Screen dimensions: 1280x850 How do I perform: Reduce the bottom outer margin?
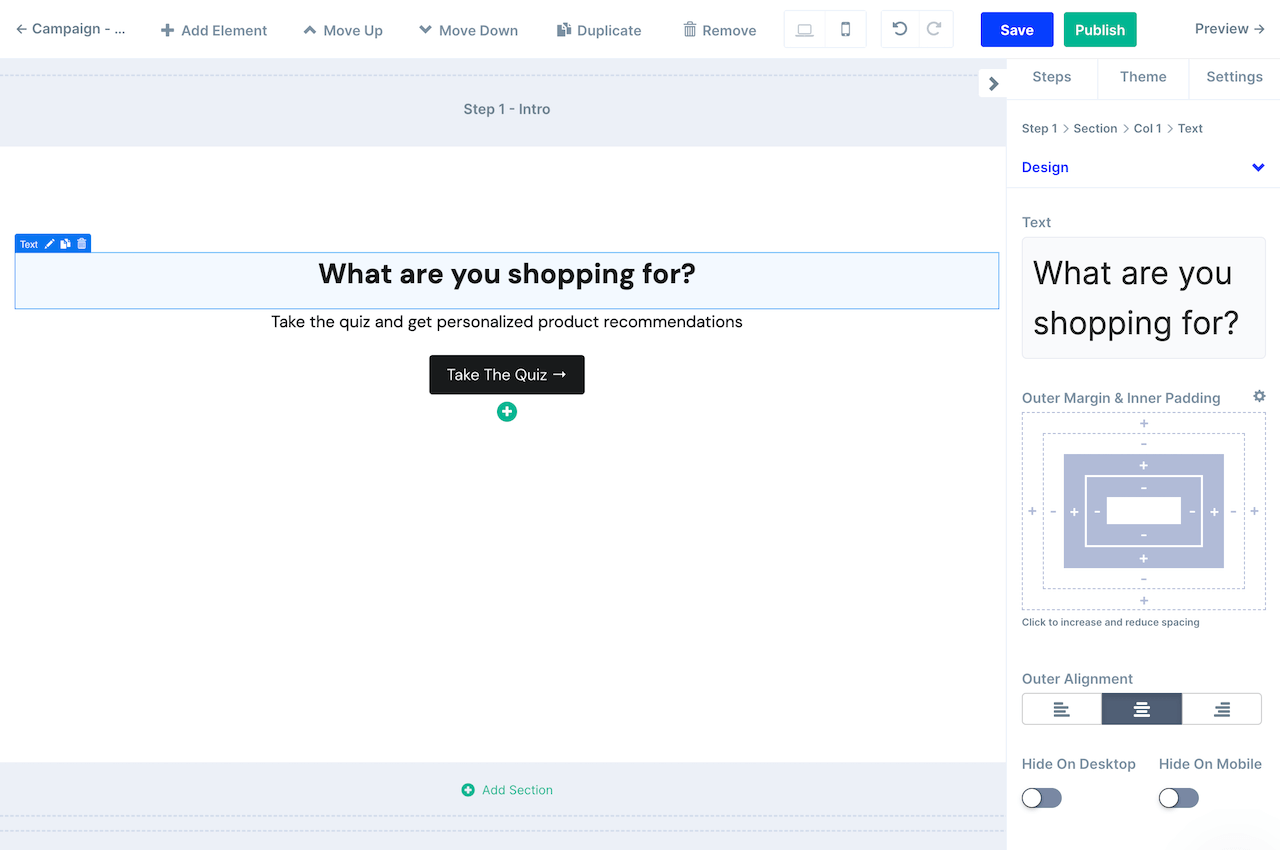[1144, 579]
